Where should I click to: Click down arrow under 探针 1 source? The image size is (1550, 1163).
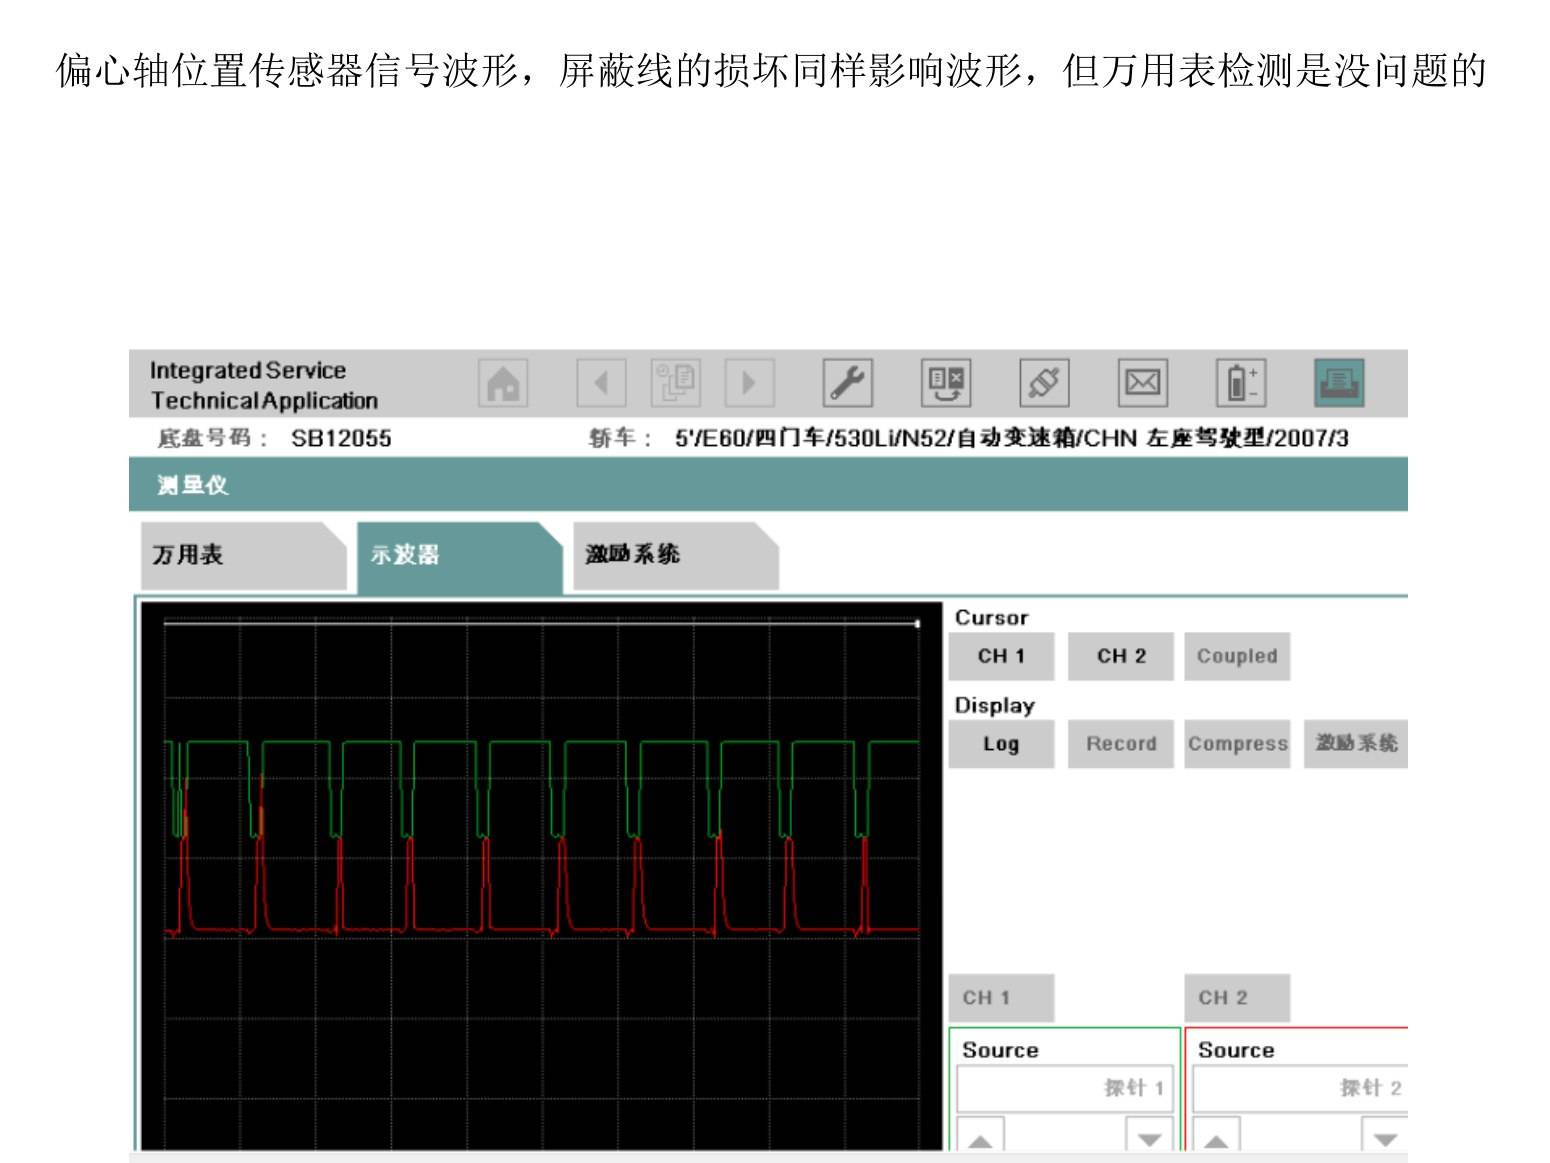pos(1149,1134)
